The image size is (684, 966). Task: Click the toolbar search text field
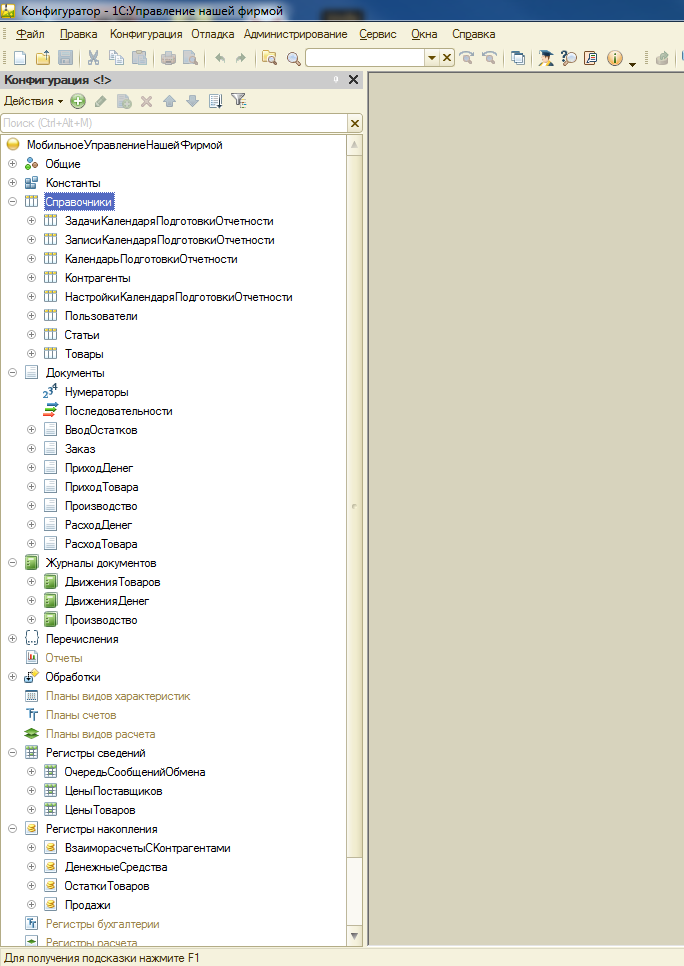click(x=365, y=58)
